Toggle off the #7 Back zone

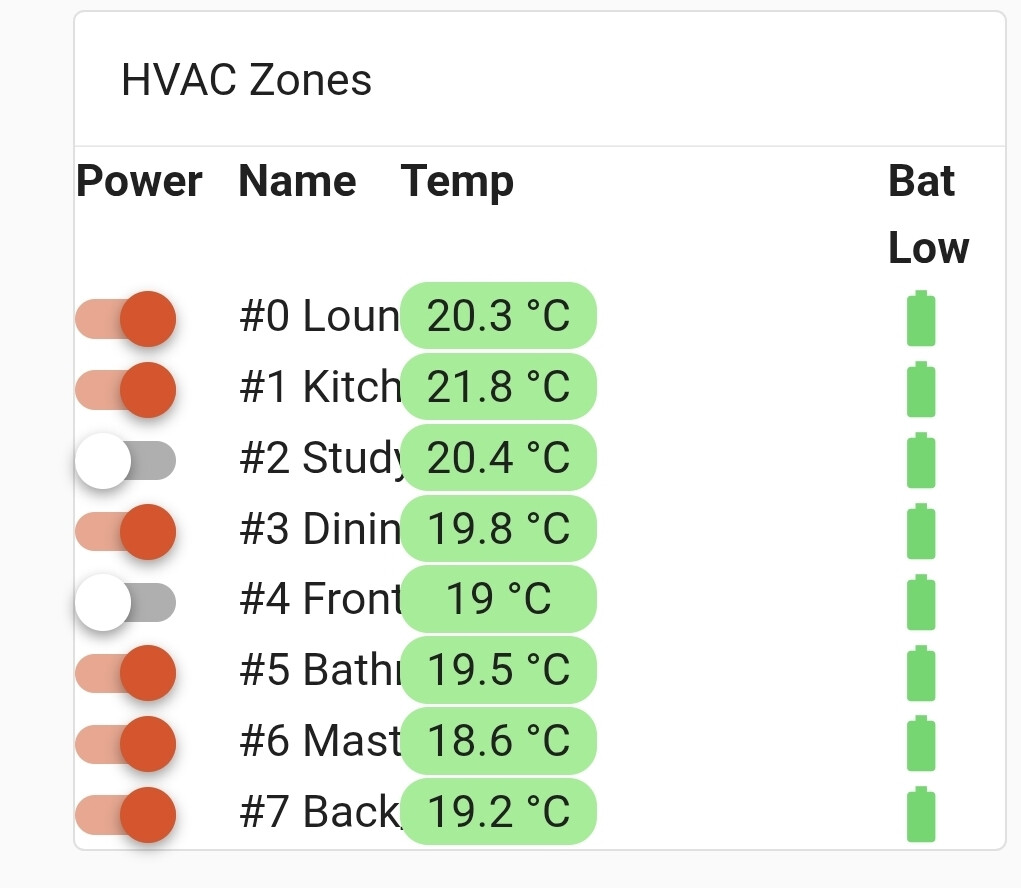(x=126, y=815)
